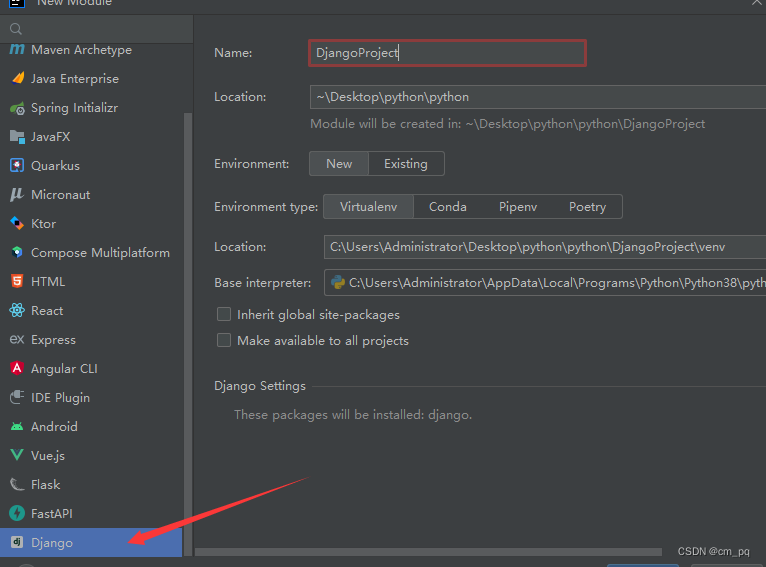Click the generator list vertical scrollbar
766x567 pixels.
tap(188, 334)
